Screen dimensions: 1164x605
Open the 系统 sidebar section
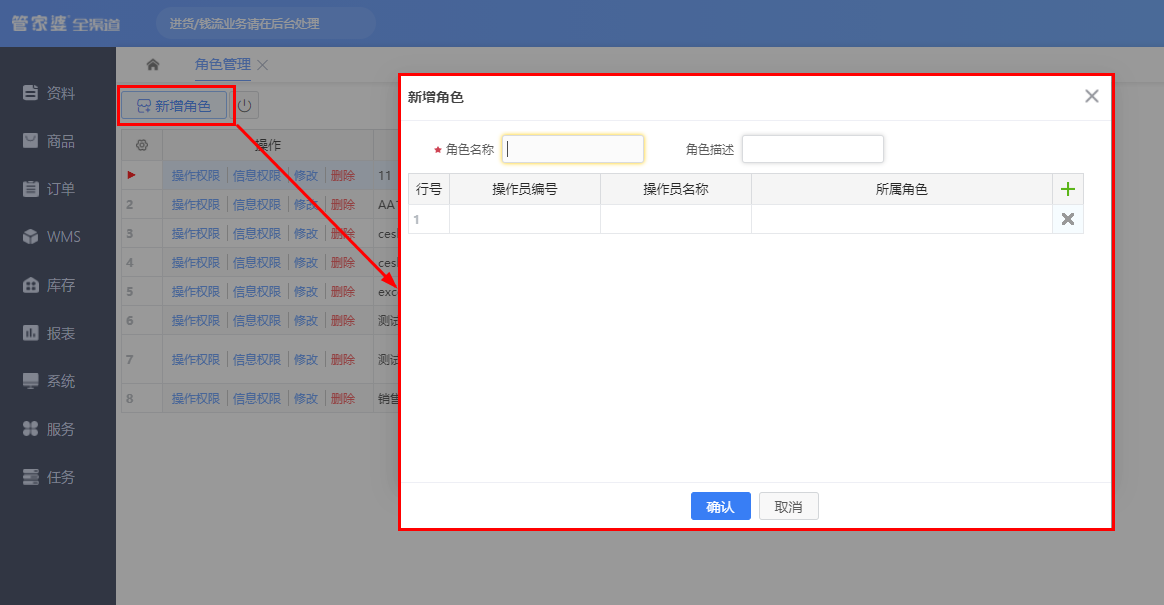49,381
